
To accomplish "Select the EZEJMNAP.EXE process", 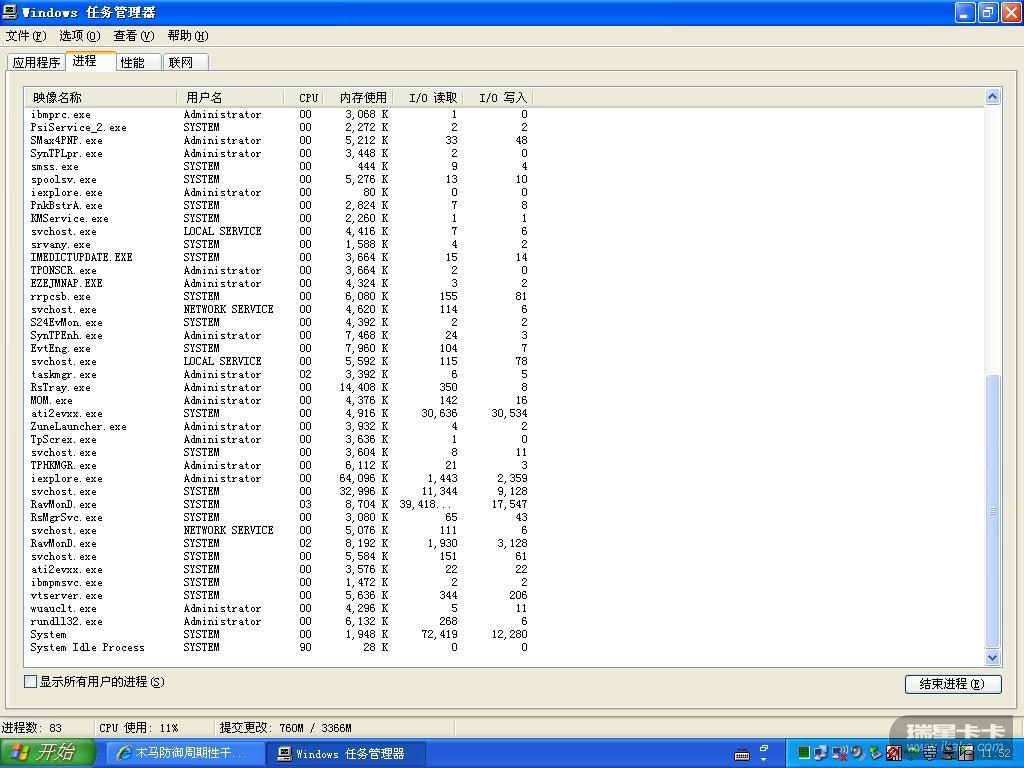I will click(x=279, y=283).
